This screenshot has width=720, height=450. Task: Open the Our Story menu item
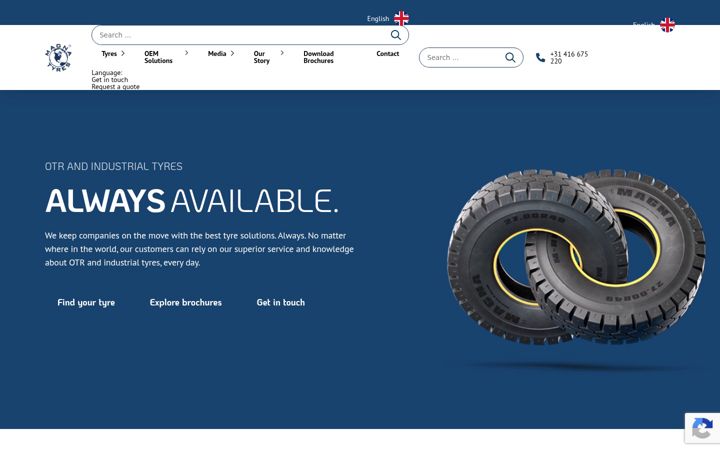pyautogui.click(x=261, y=57)
